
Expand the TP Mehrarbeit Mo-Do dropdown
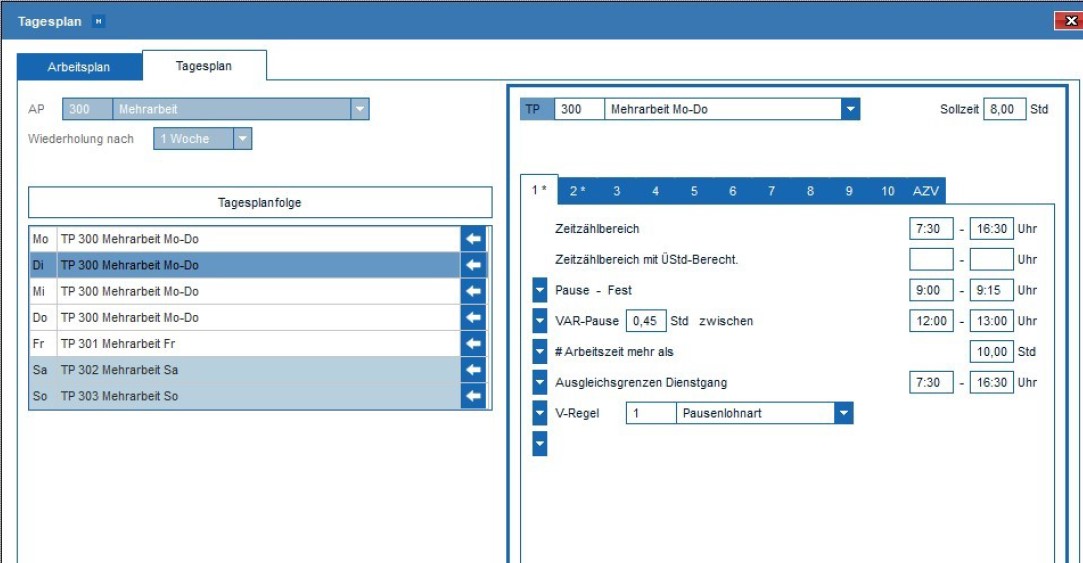pos(850,109)
